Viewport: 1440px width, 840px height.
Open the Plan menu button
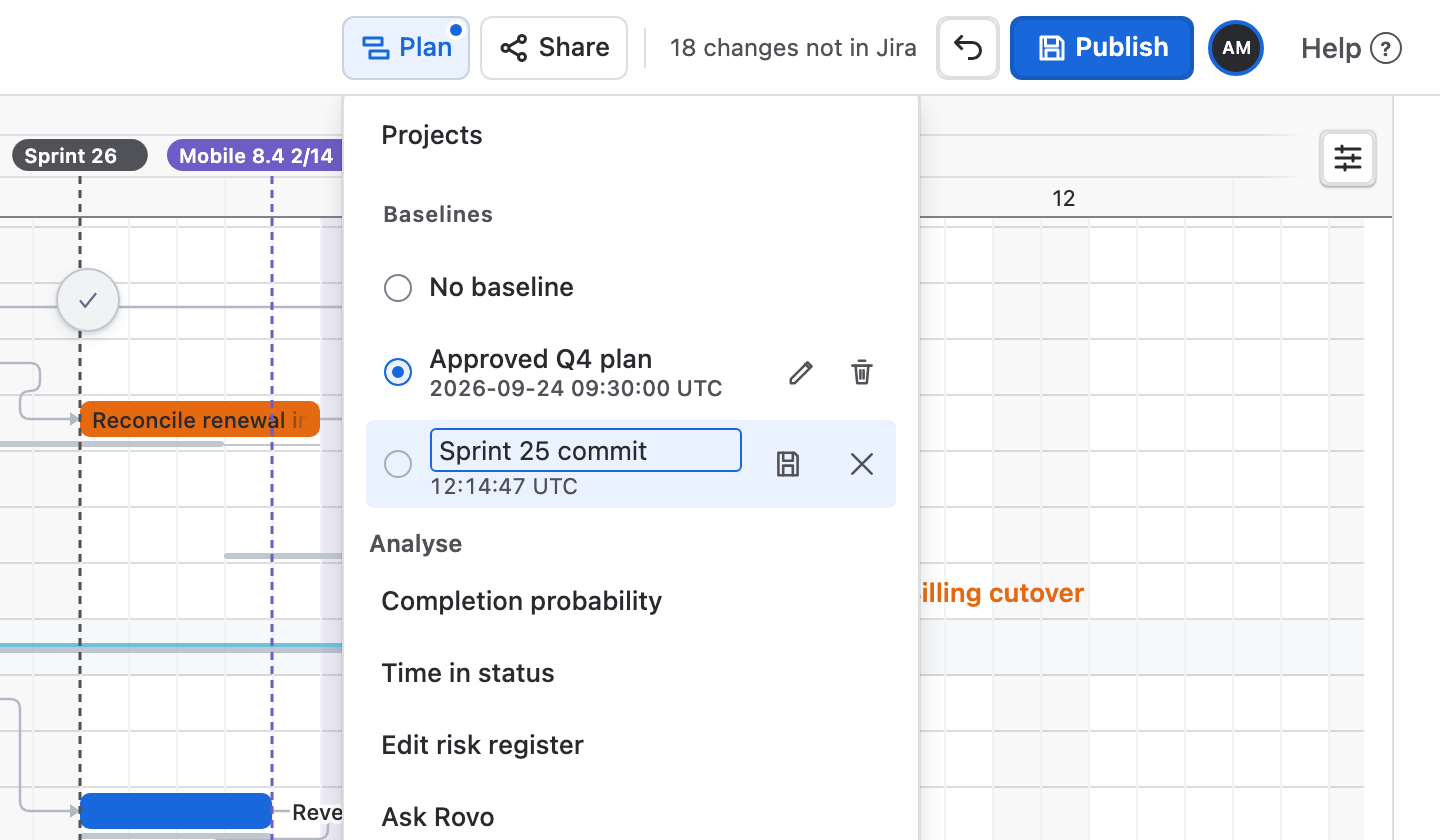(x=406, y=47)
